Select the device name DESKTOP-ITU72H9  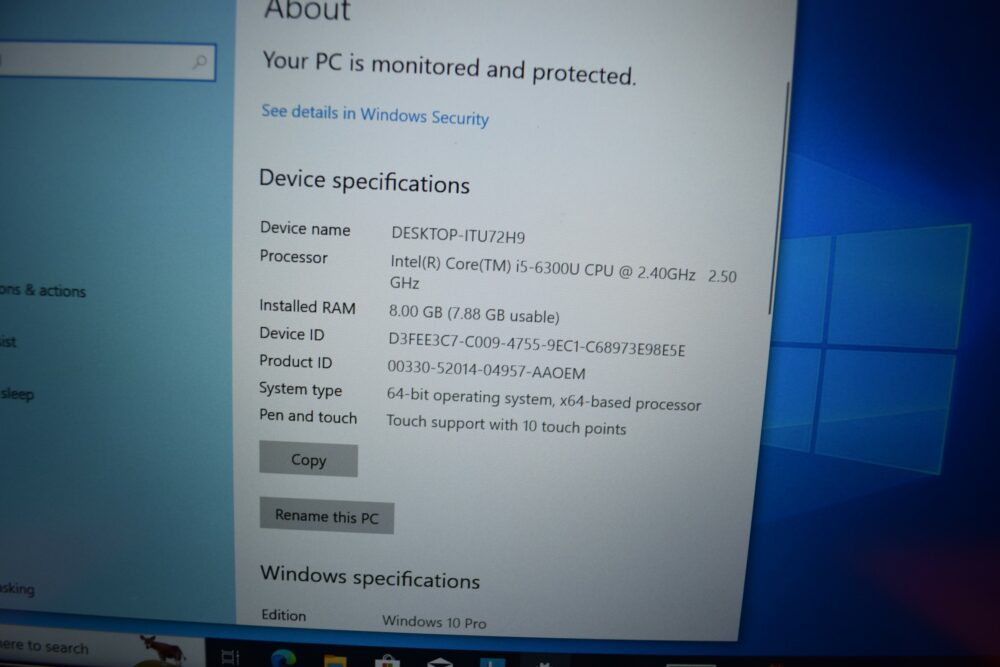point(458,235)
